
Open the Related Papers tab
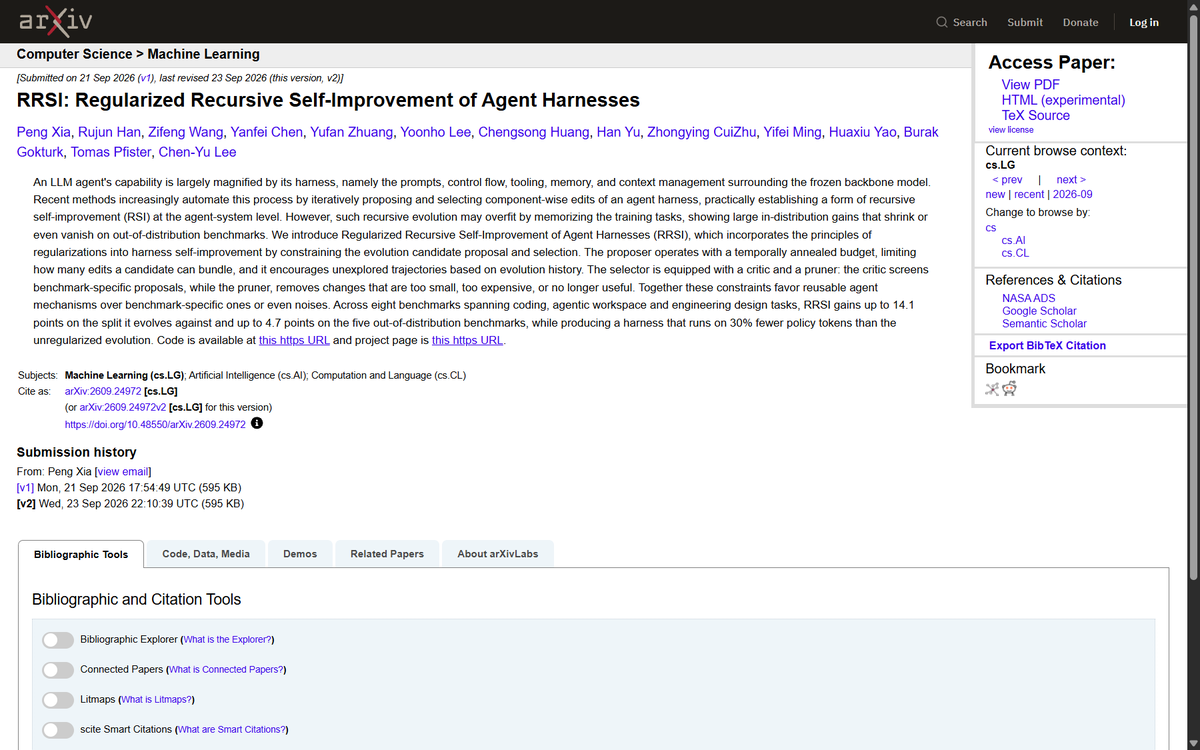coord(387,554)
